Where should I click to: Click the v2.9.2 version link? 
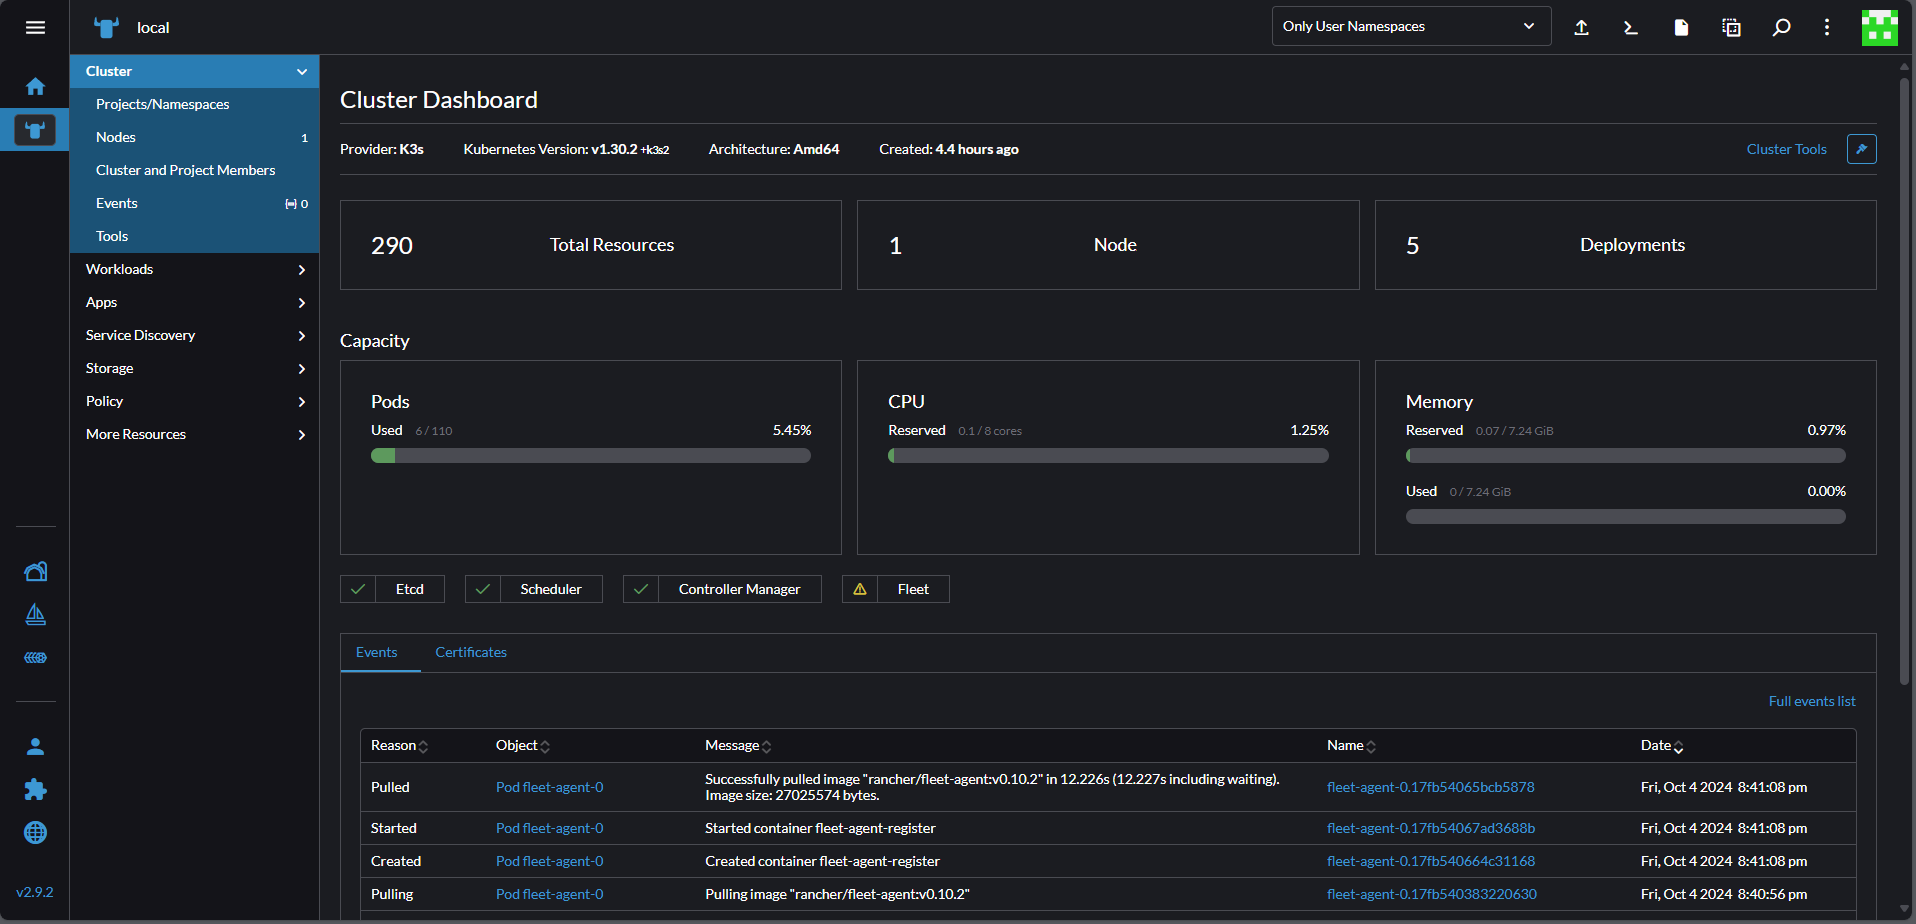(35, 892)
